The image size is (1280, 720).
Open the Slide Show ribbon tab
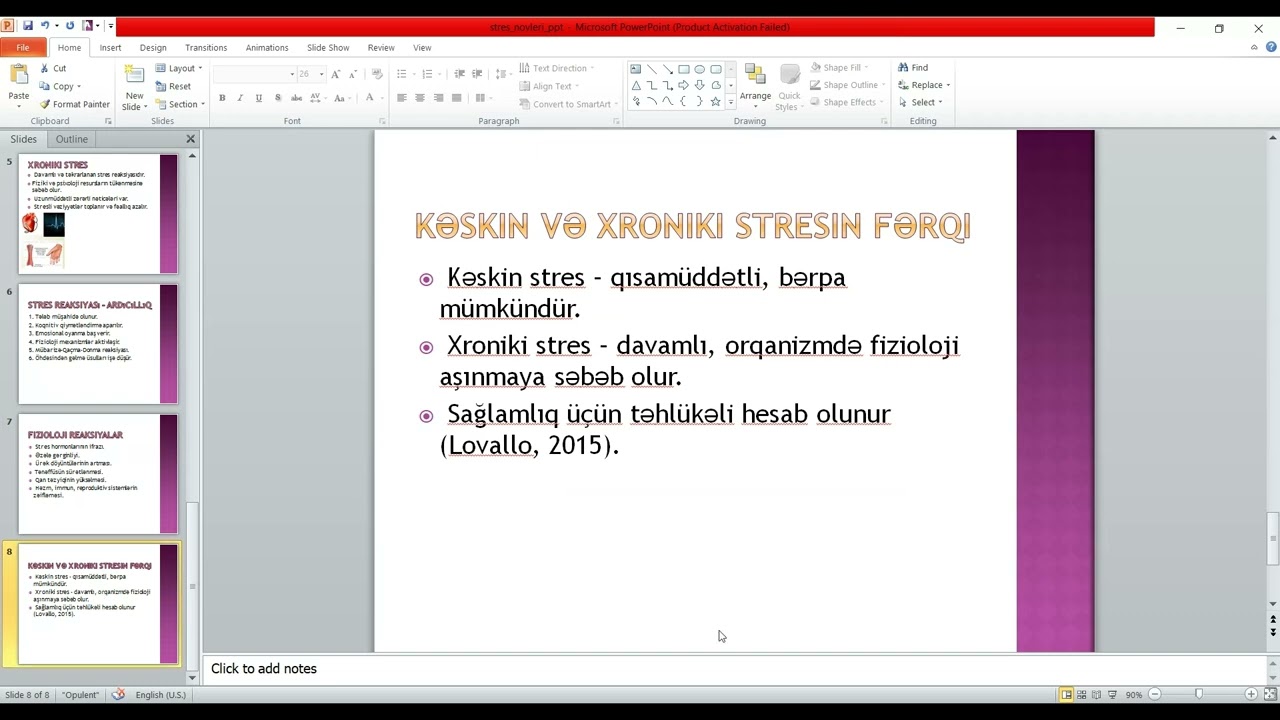tap(328, 47)
